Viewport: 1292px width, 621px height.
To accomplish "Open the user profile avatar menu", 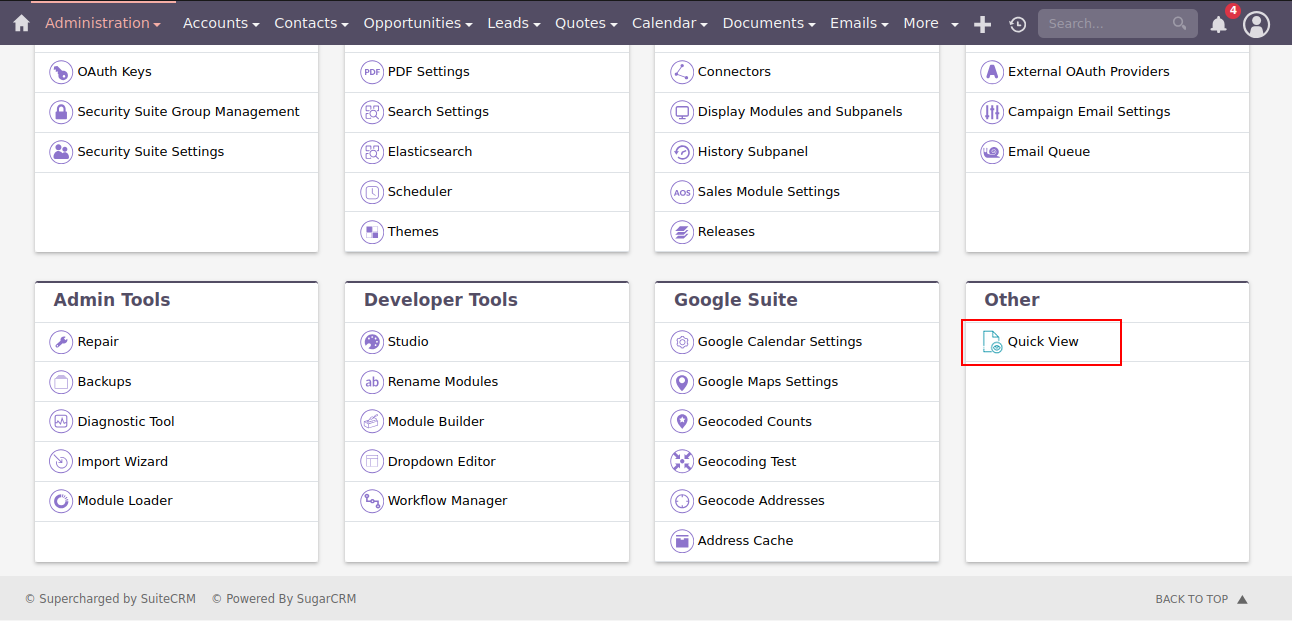I will tap(1257, 24).
